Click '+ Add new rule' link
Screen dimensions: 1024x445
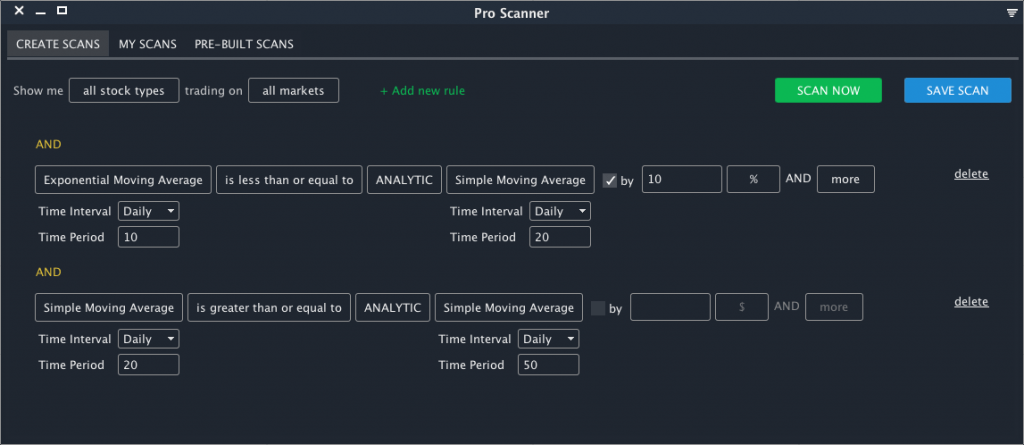point(423,91)
